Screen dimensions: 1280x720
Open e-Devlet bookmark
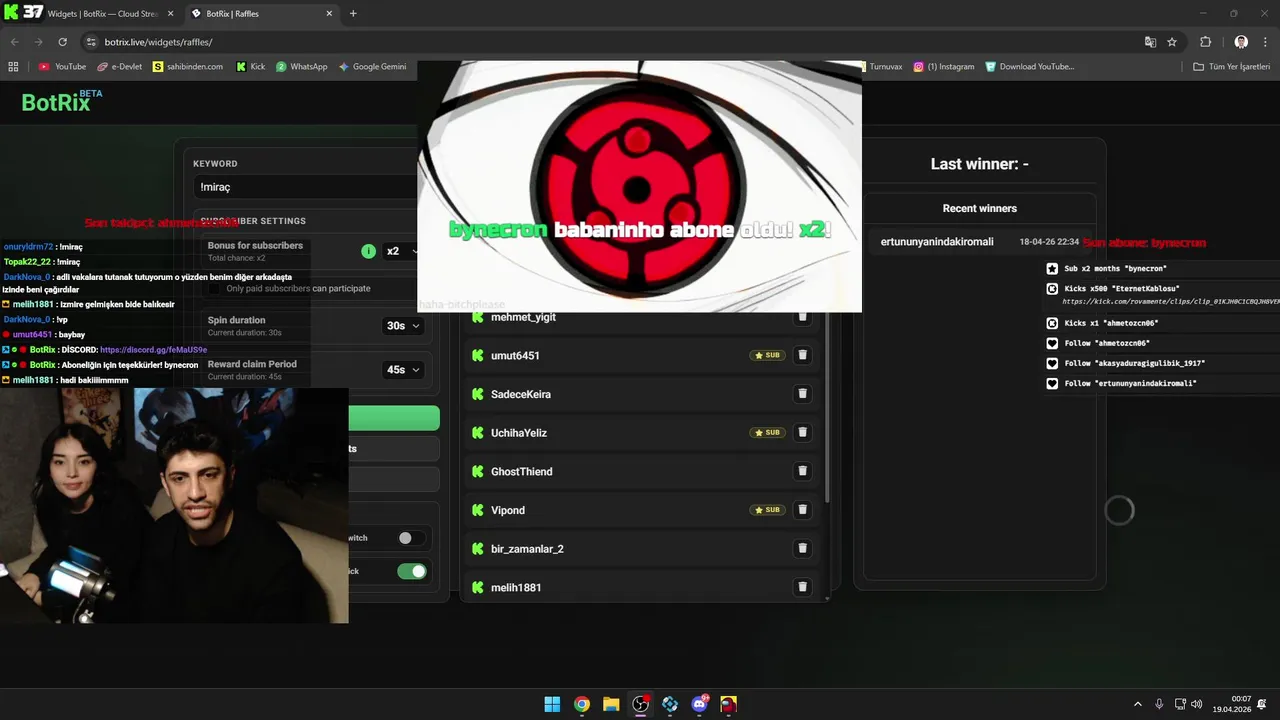click(x=120, y=67)
